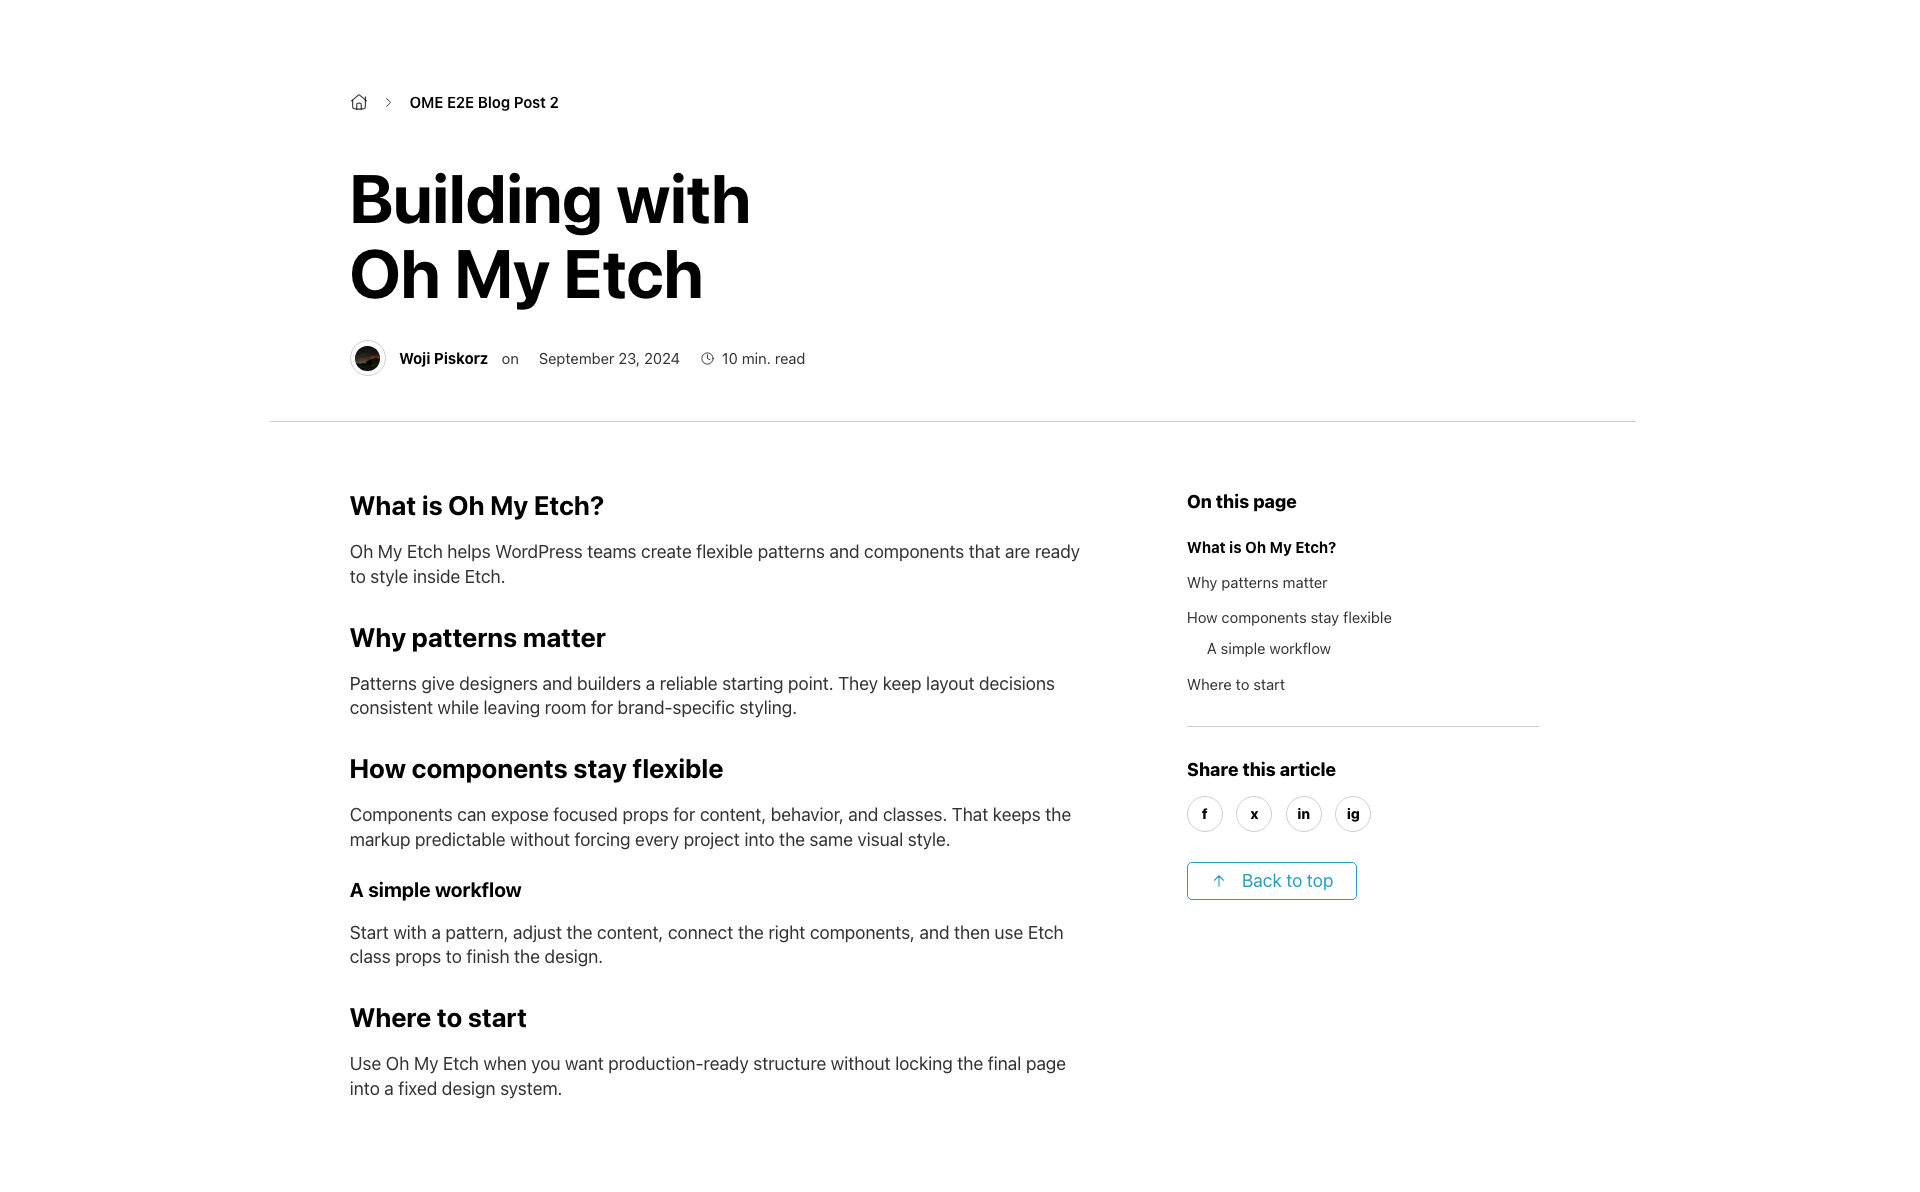1920x1192 pixels.
Task: Click the Why patterns matter heading
Action: pos(477,638)
